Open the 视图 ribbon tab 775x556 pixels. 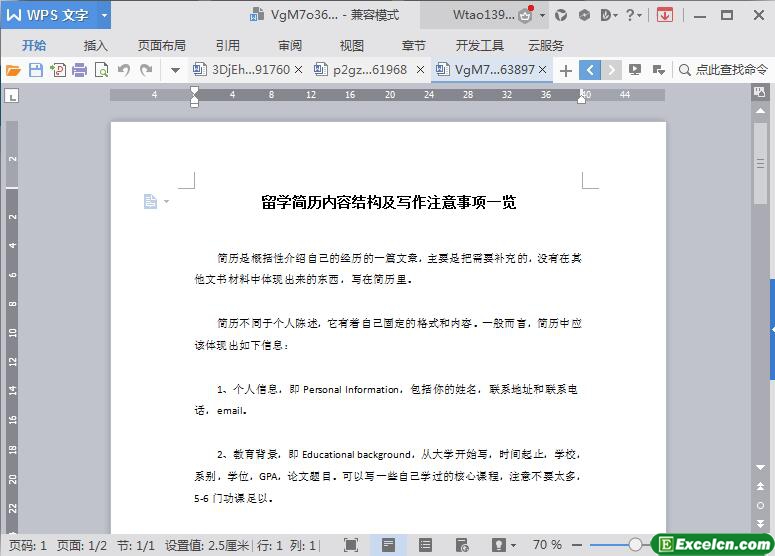(351, 46)
